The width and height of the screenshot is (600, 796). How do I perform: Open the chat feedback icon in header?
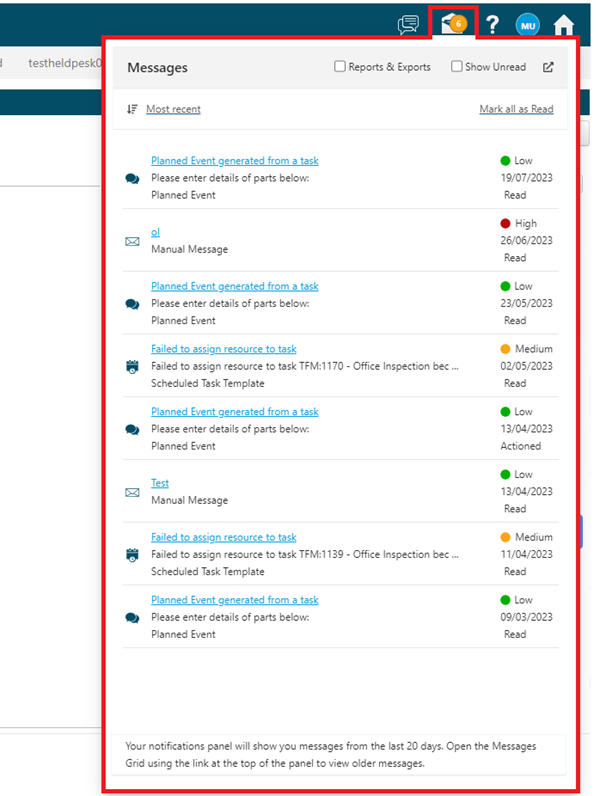tap(407, 24)
